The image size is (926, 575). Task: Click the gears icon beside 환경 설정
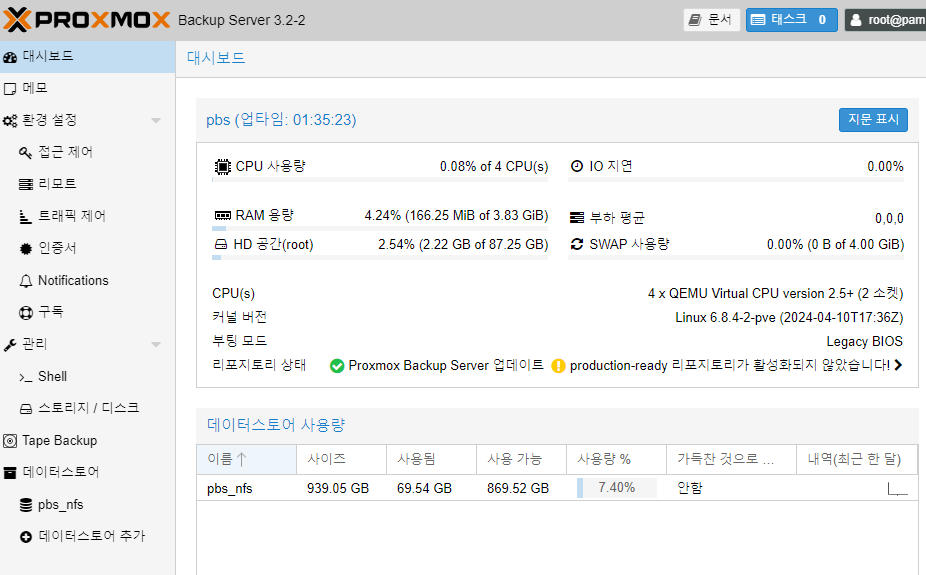click(10, 121)
